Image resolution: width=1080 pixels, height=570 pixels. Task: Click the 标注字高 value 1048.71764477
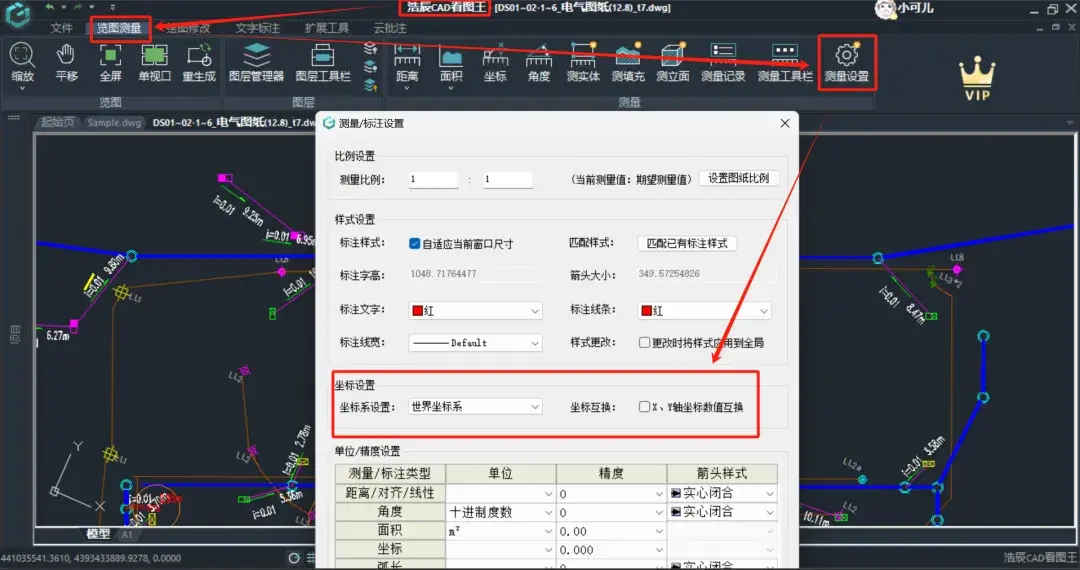click(x=475, y=274)
